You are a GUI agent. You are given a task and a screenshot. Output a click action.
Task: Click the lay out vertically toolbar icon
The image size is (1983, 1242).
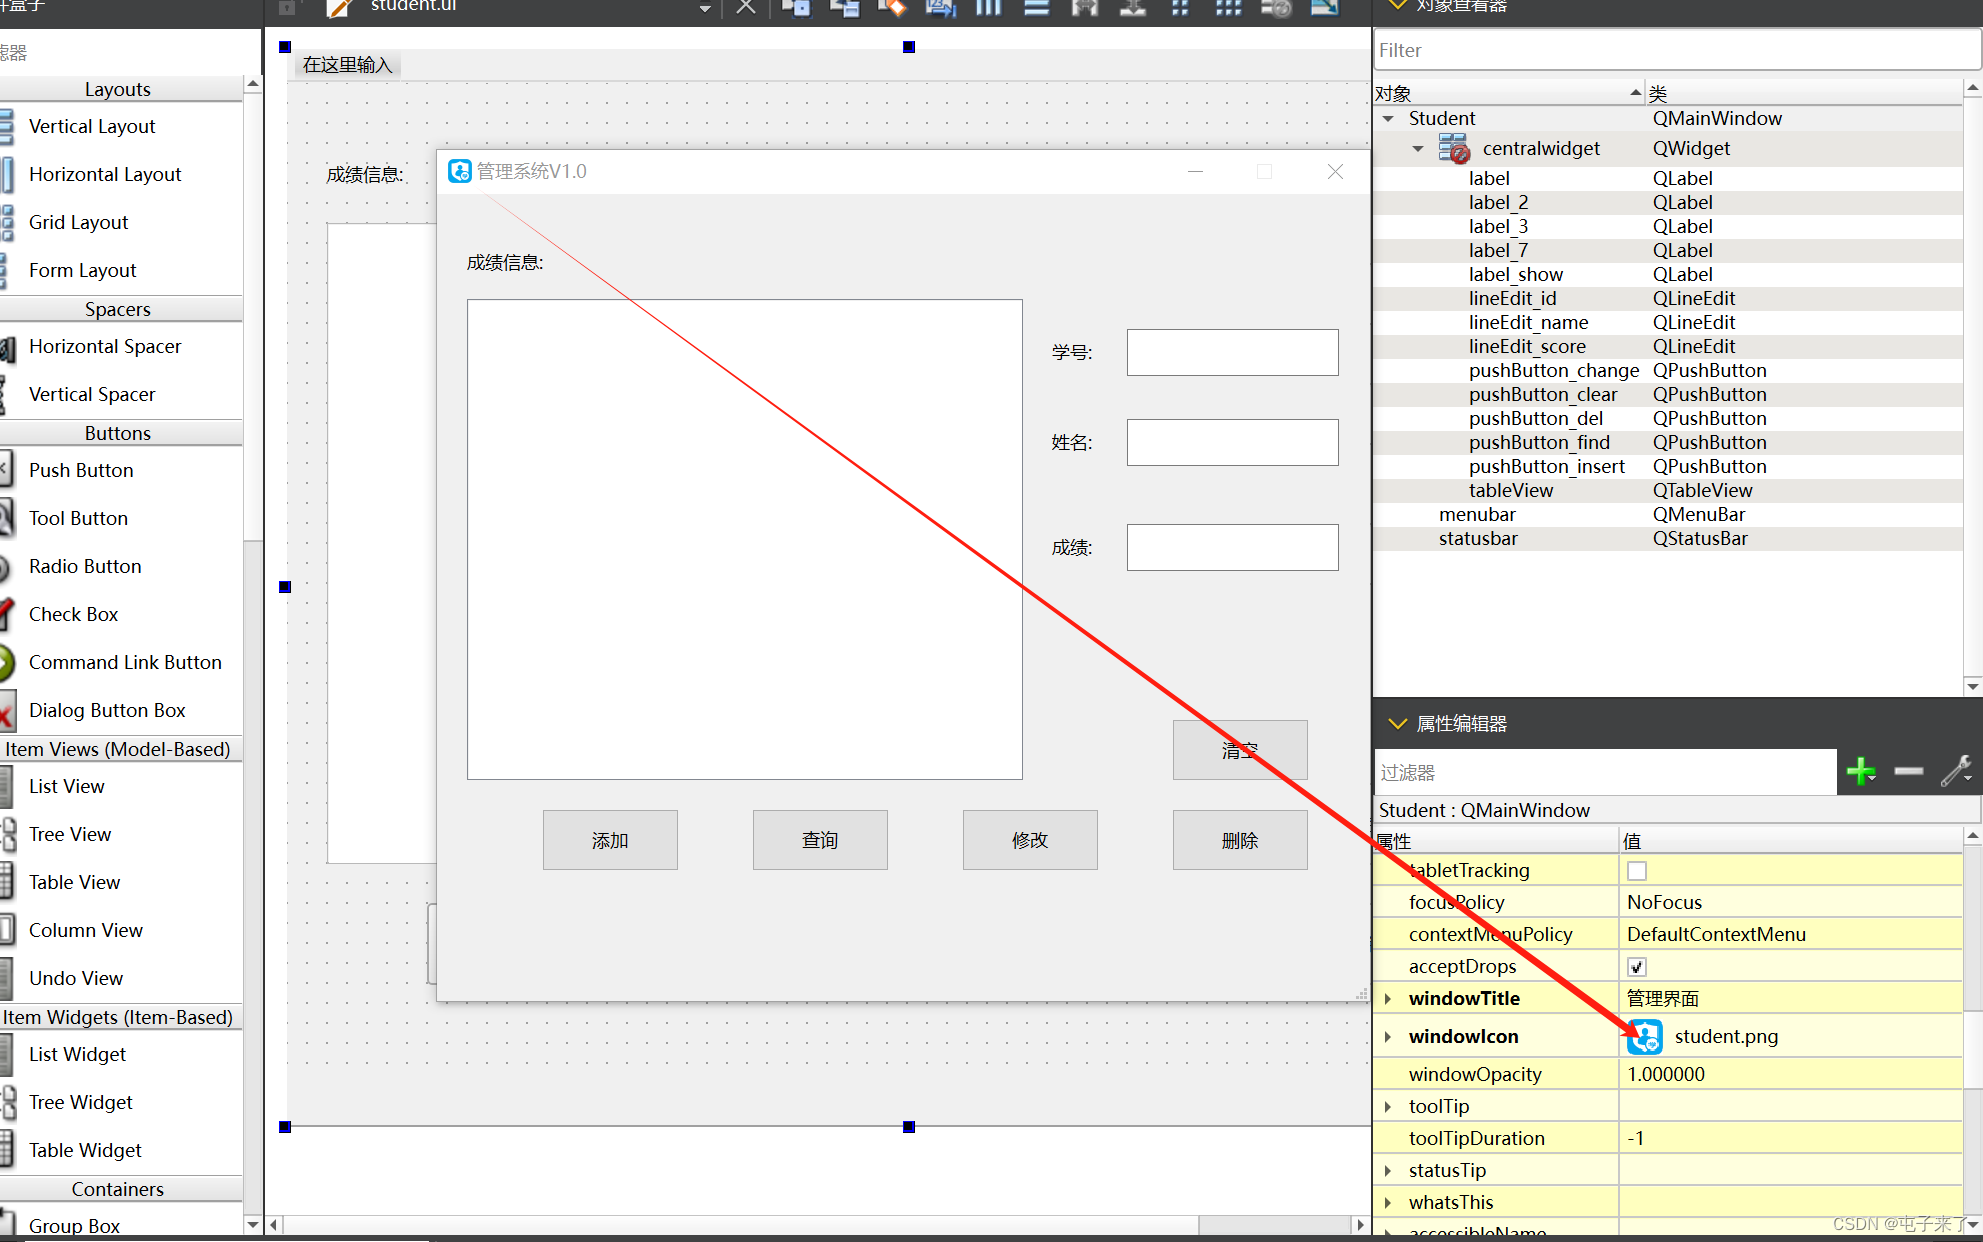(1037, 8)
